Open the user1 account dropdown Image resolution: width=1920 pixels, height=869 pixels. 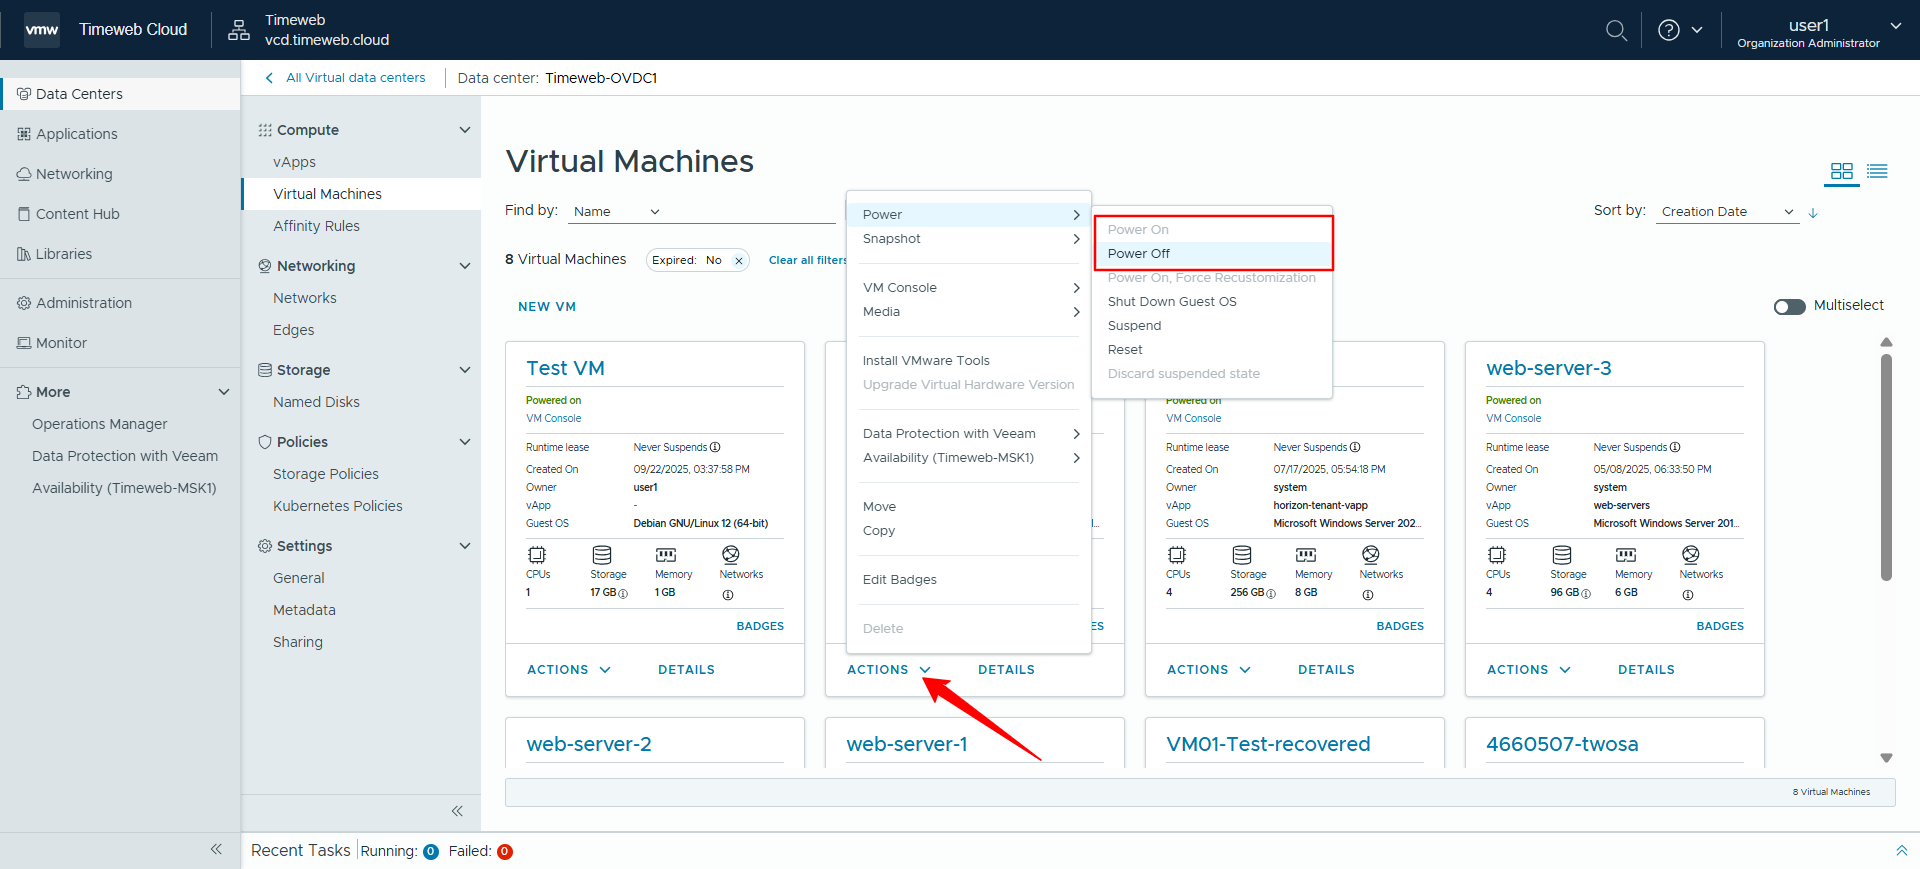pyautogui.click(x=1819, y=33)
